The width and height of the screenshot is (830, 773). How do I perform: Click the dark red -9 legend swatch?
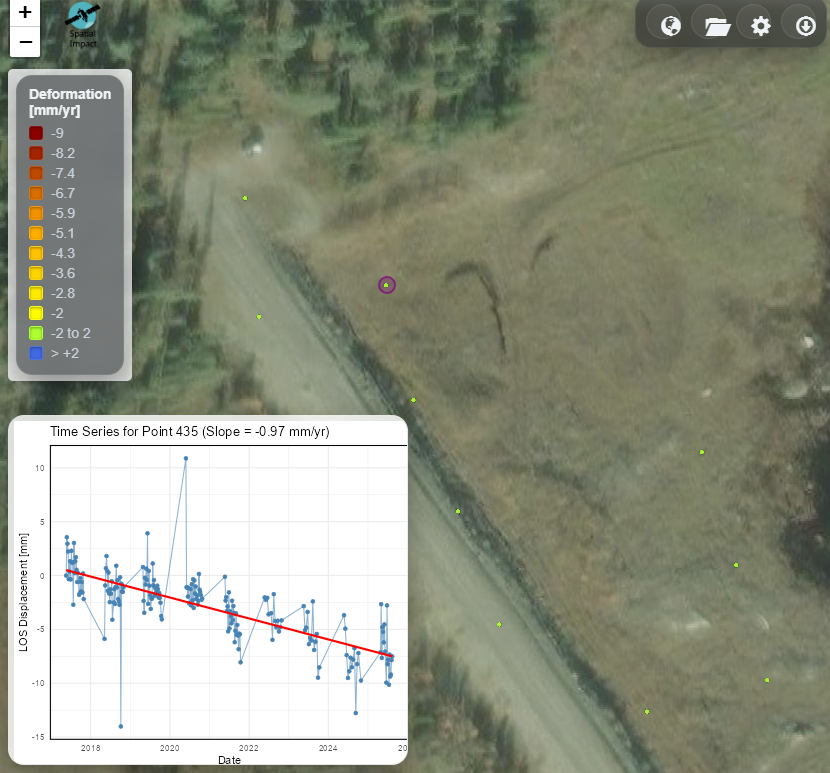(37, 133)
